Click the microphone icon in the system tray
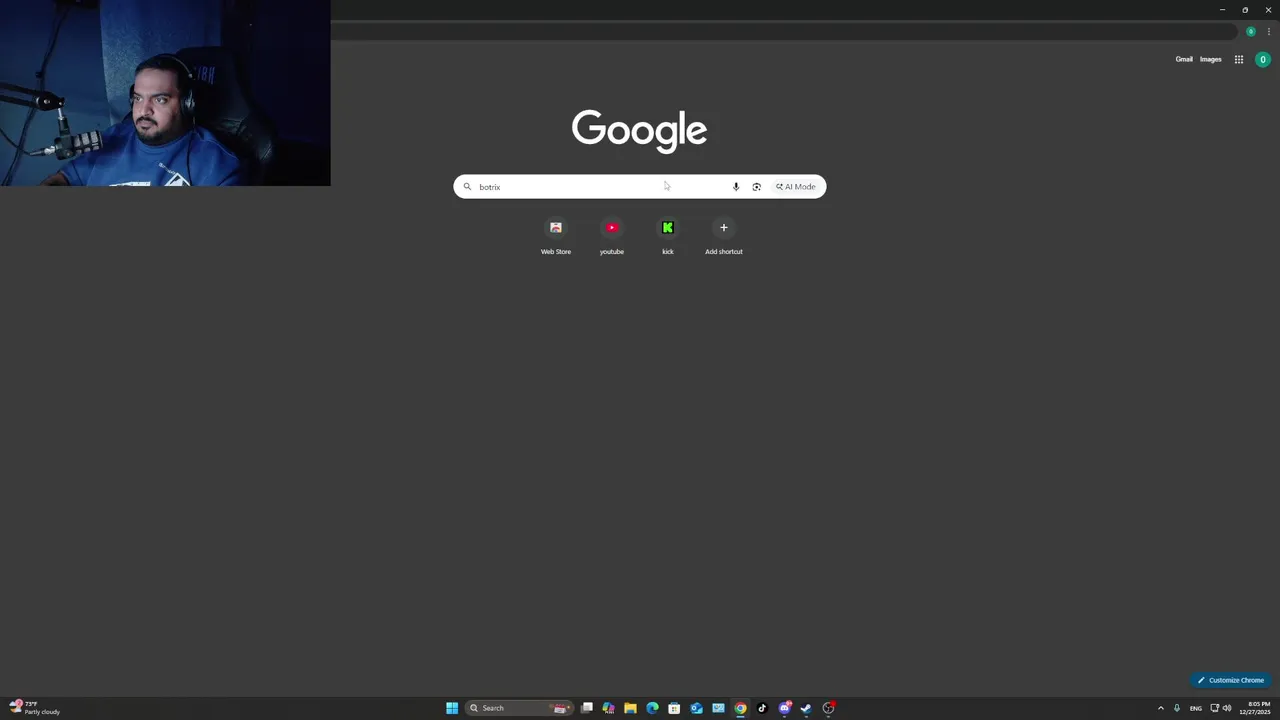 (1177, 708)
